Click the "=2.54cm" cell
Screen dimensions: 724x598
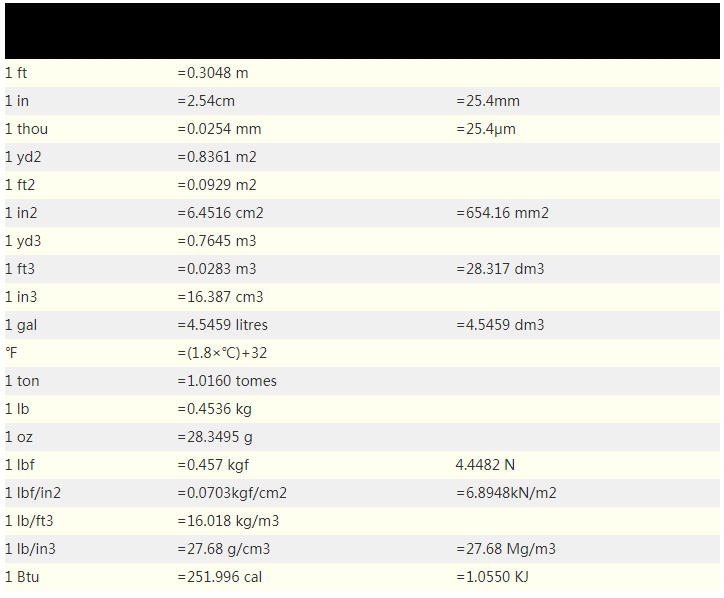206,101
